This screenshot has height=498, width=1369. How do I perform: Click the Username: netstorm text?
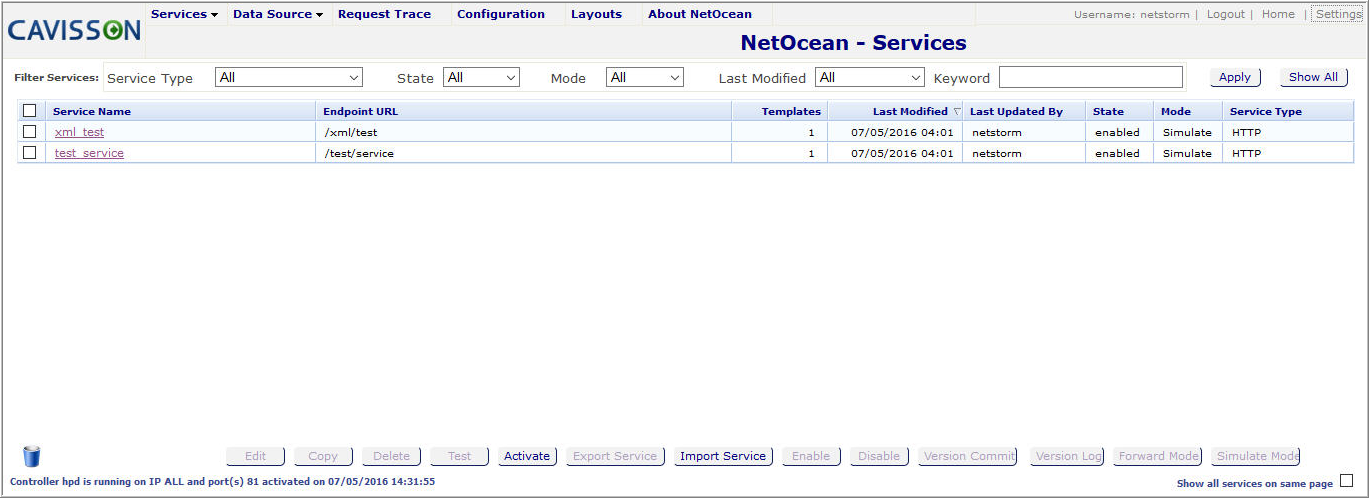point(1131,14)
